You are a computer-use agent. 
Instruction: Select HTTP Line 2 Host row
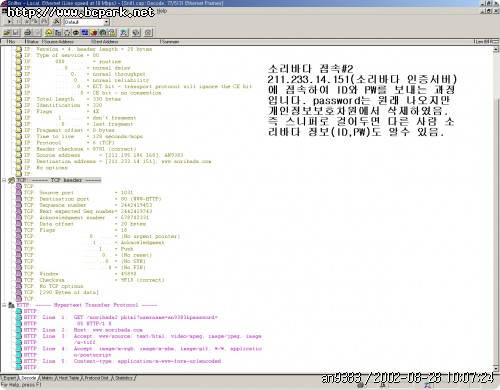coord(83,330)
